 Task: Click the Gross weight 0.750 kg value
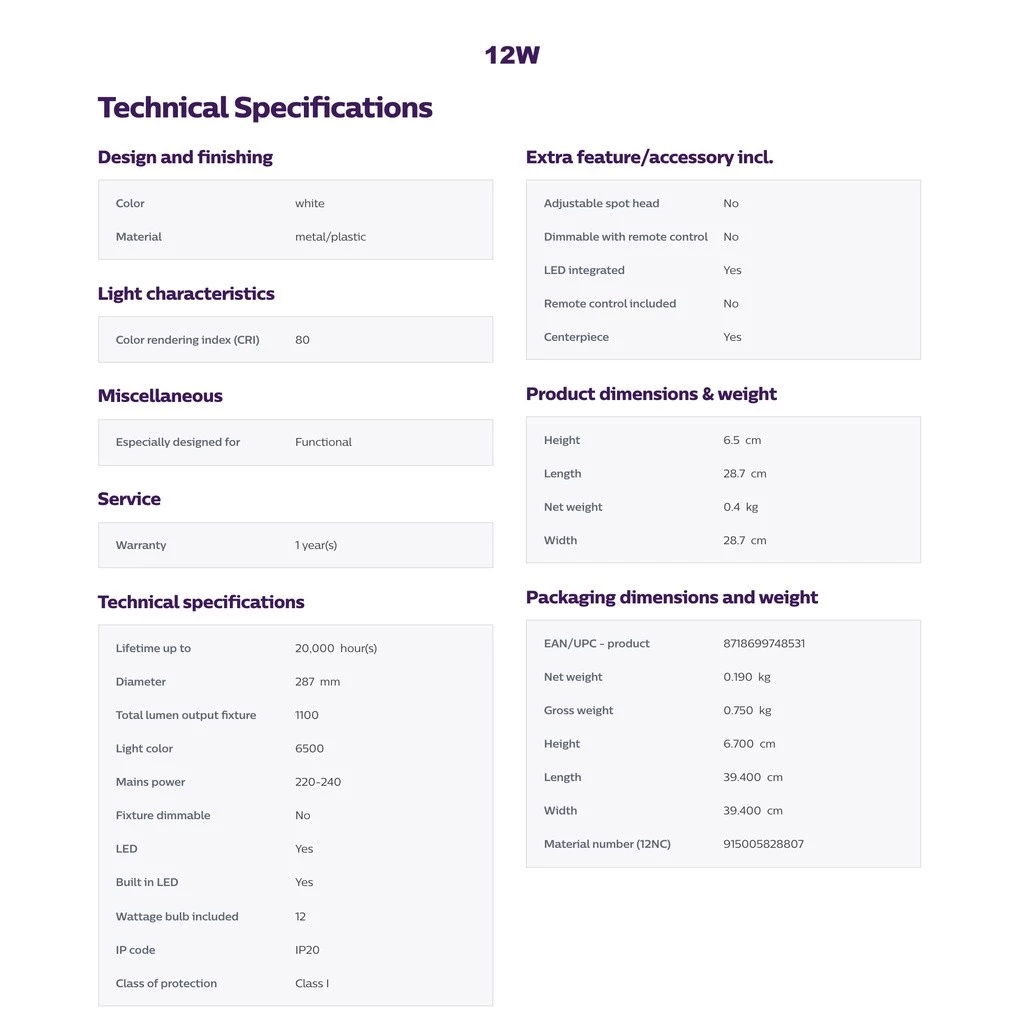tap(747, 711)
